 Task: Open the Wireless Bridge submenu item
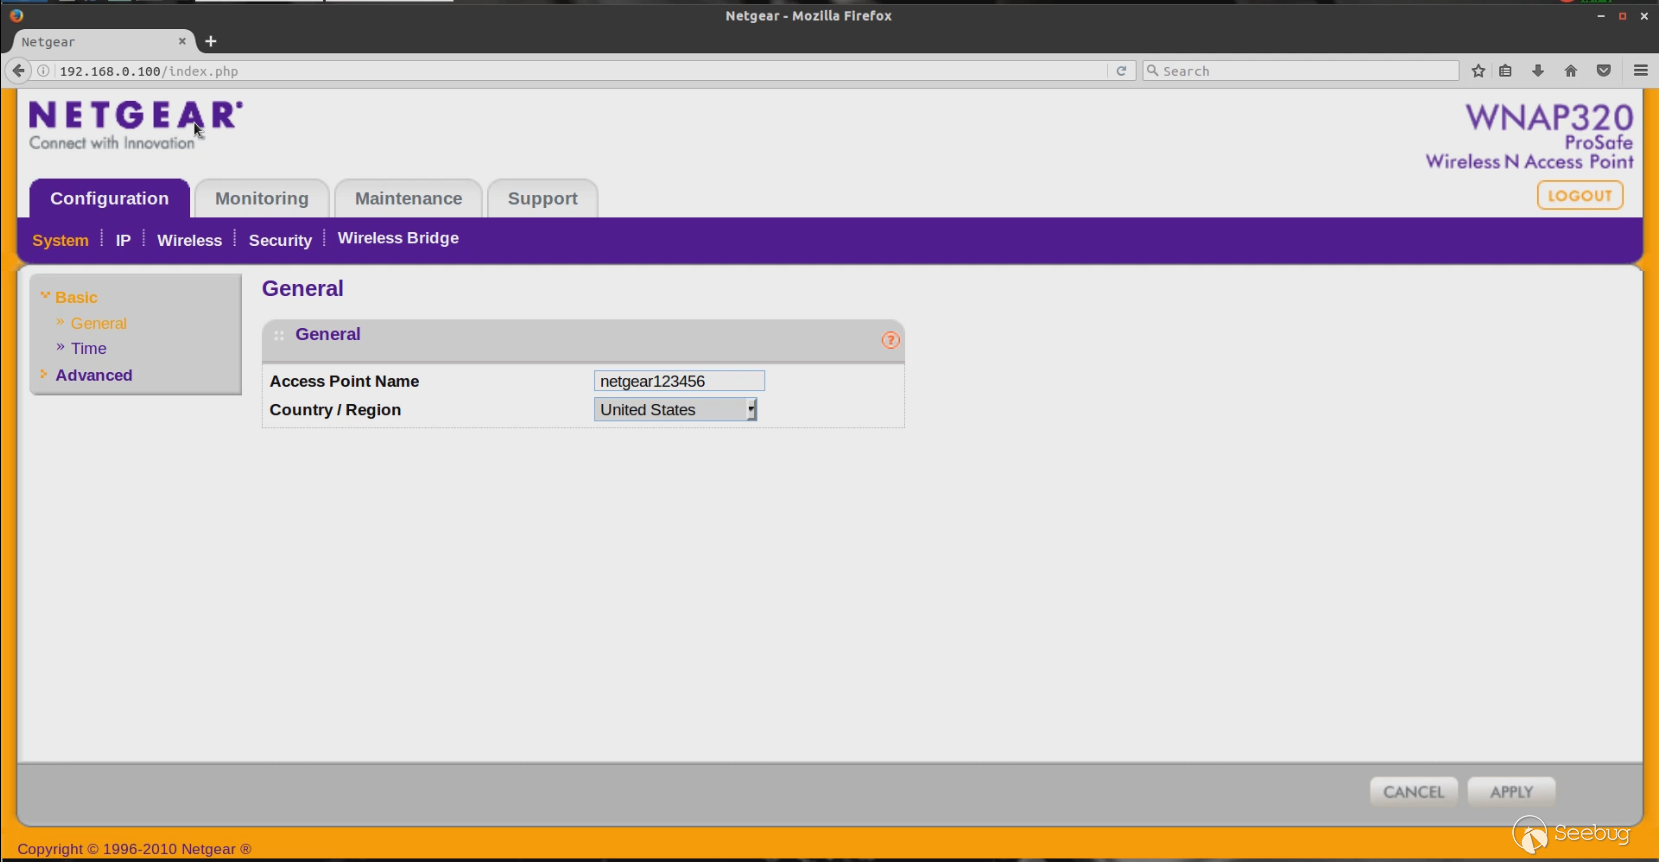398,238
